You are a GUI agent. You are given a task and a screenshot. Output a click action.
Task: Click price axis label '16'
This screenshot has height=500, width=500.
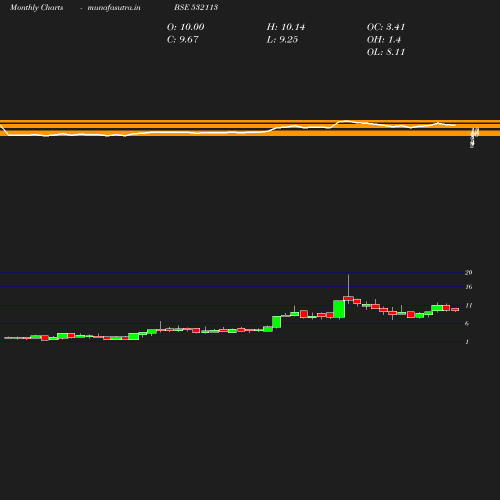point(468,287)
